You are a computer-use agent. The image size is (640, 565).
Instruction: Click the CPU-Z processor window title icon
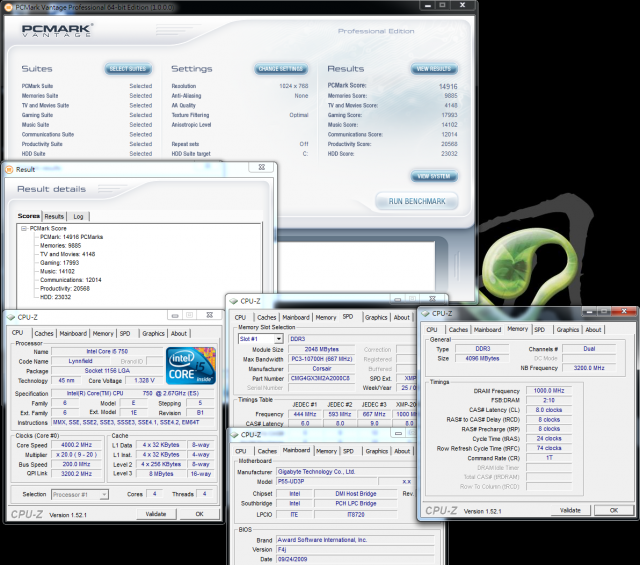click(x=11, y=317)
